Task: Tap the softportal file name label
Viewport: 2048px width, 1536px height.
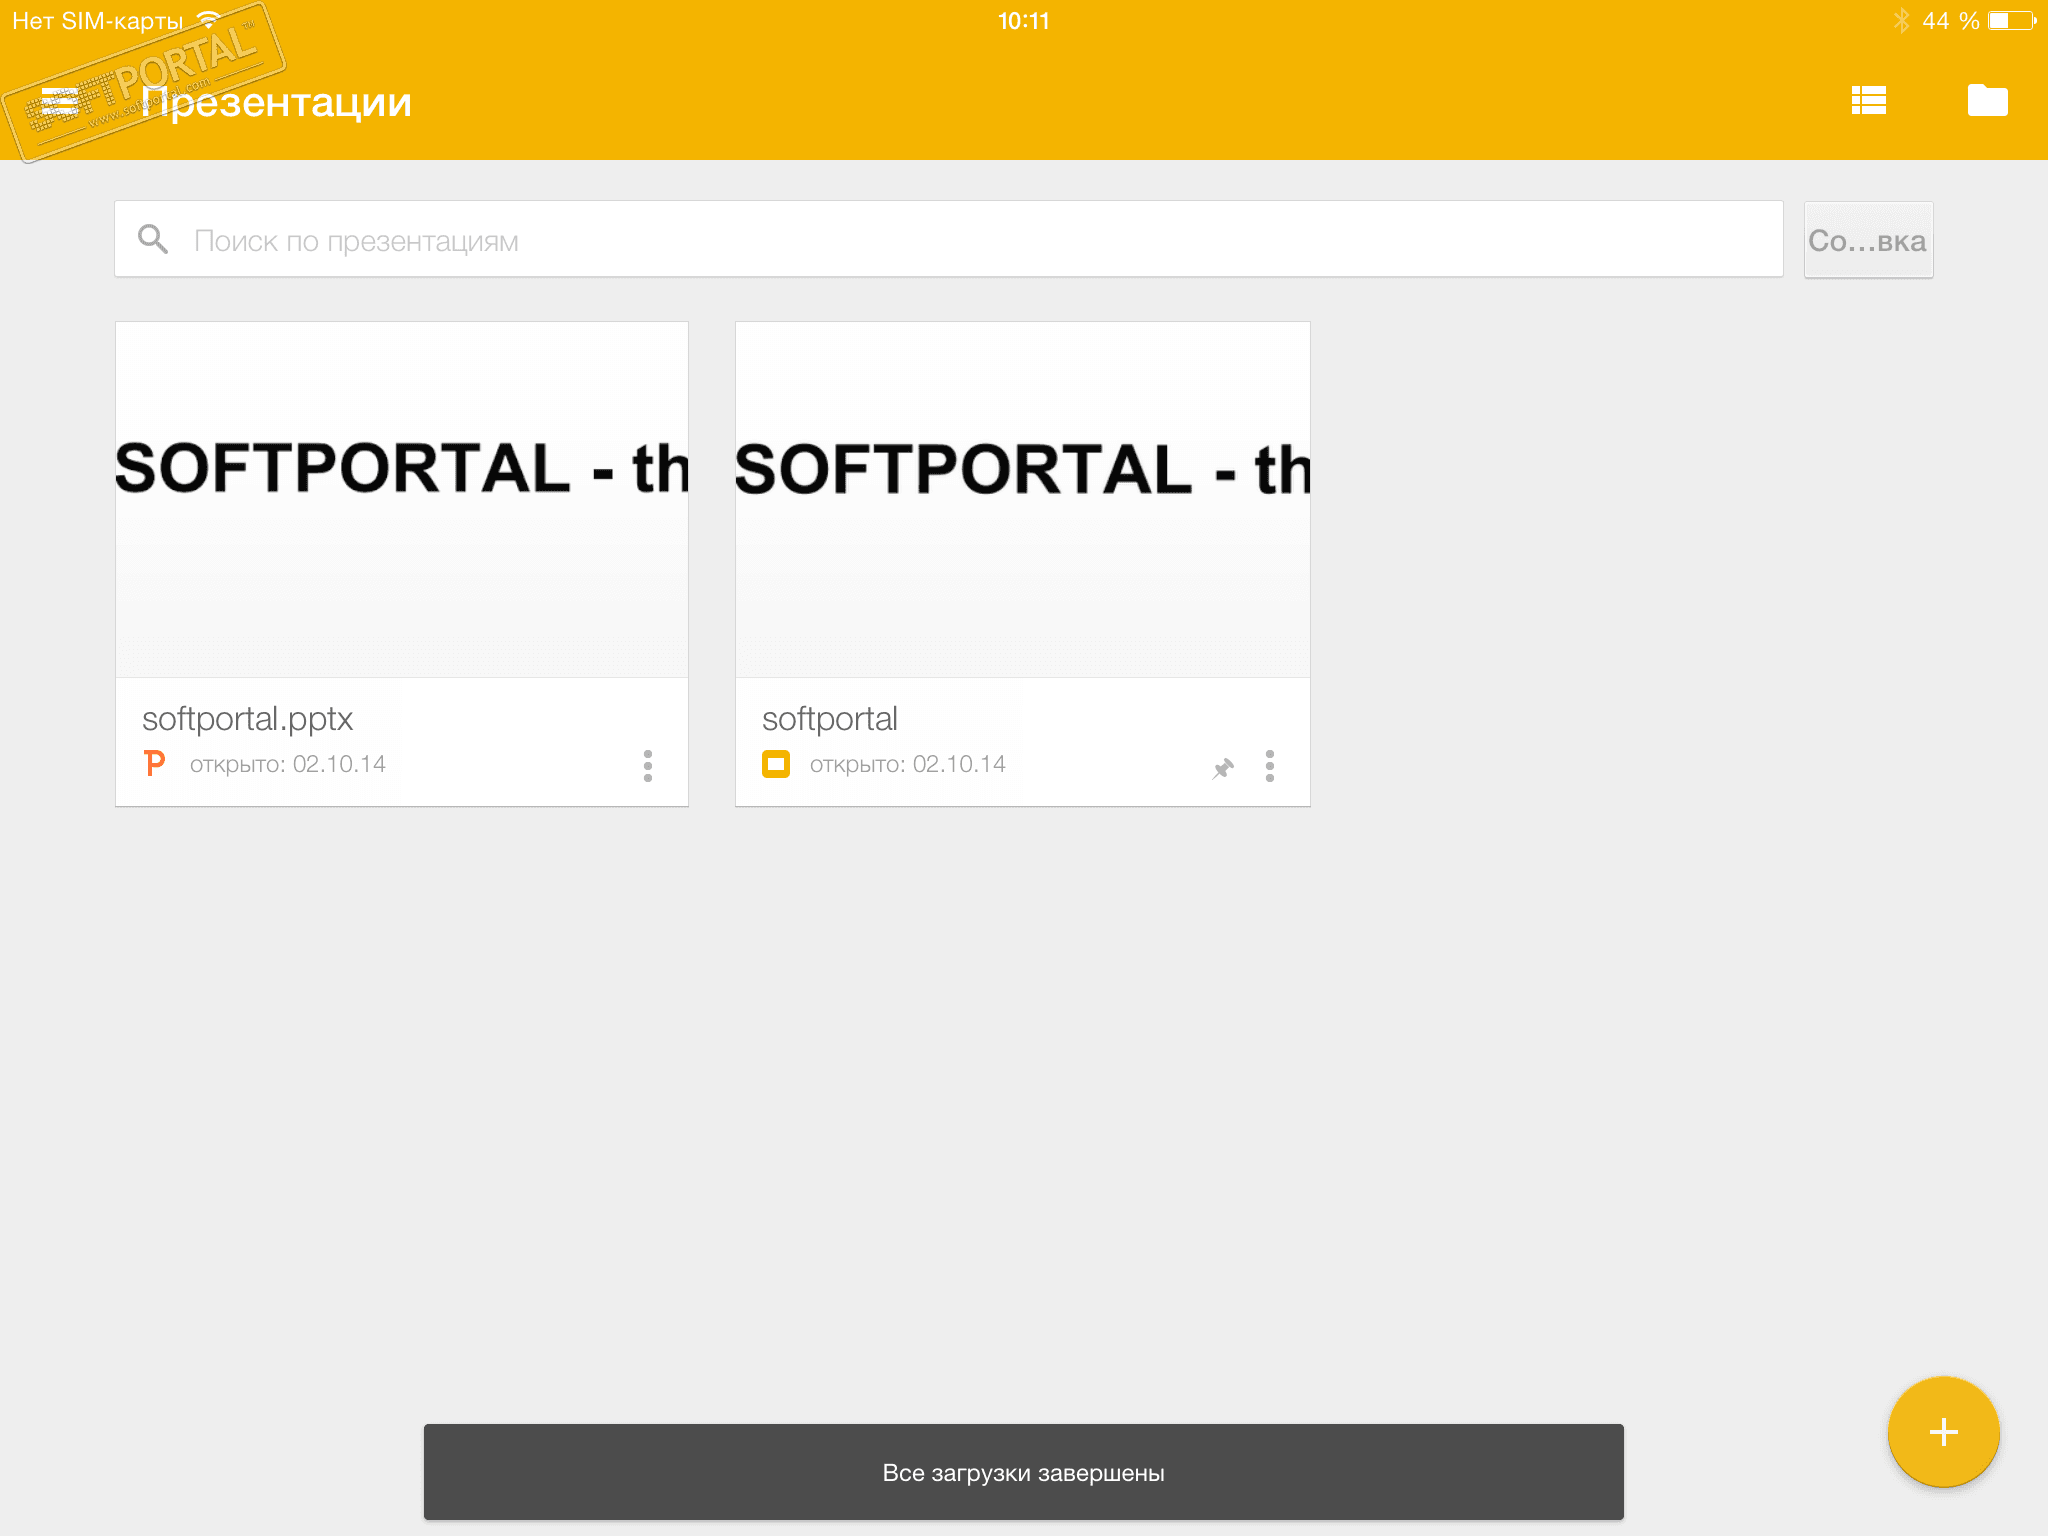Action: 830,719
